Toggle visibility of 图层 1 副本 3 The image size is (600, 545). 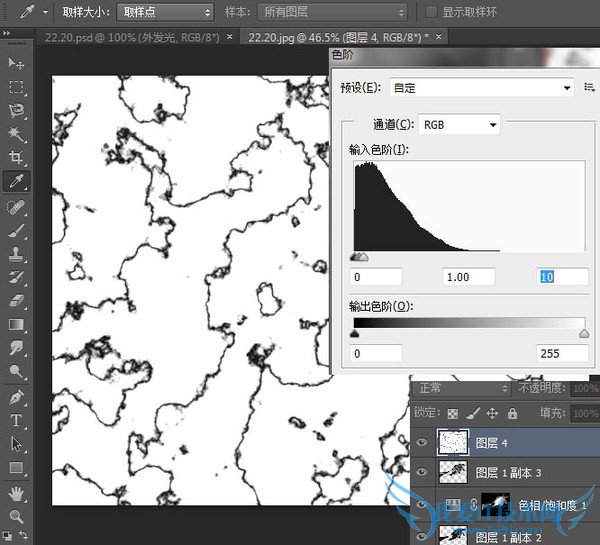coord(420,472)
